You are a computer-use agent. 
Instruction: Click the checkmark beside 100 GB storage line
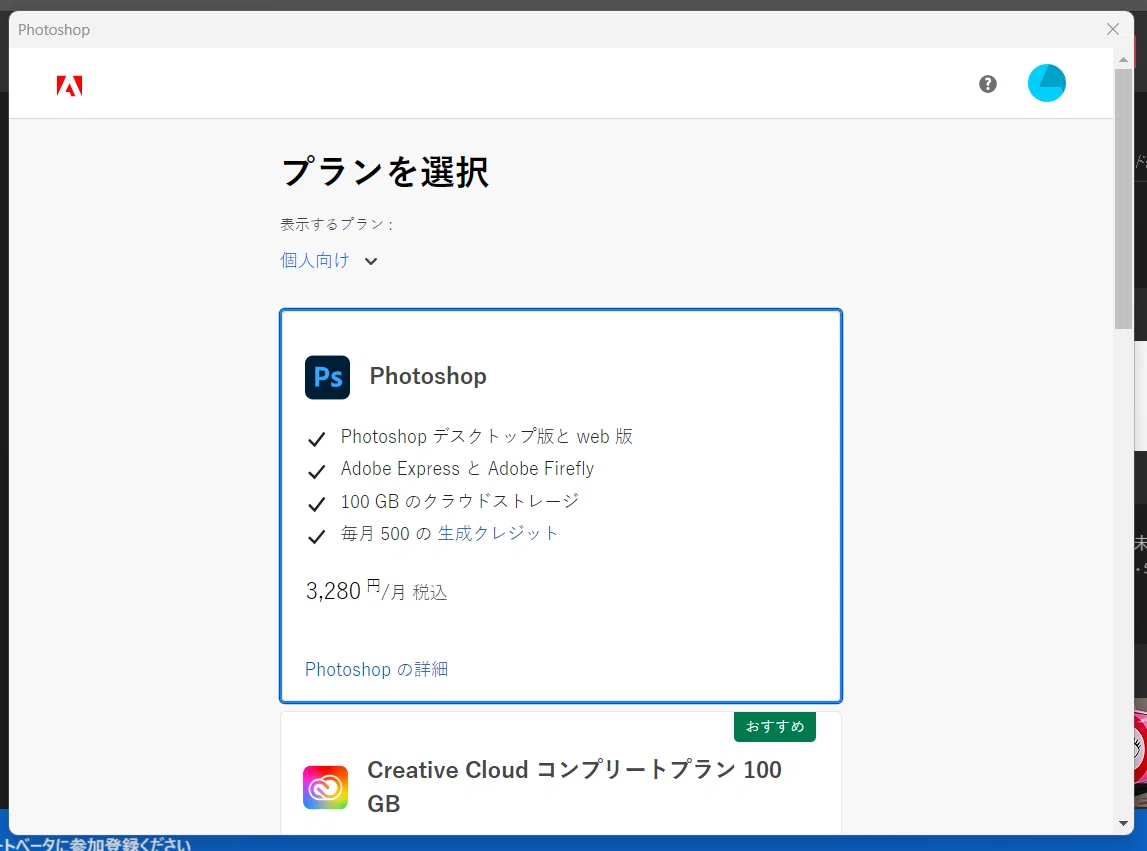click(316, 504)
